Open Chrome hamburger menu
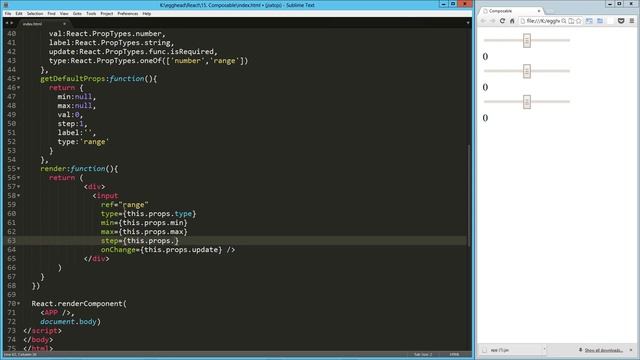This screenshot has height=360, width=640. [632, 21]
